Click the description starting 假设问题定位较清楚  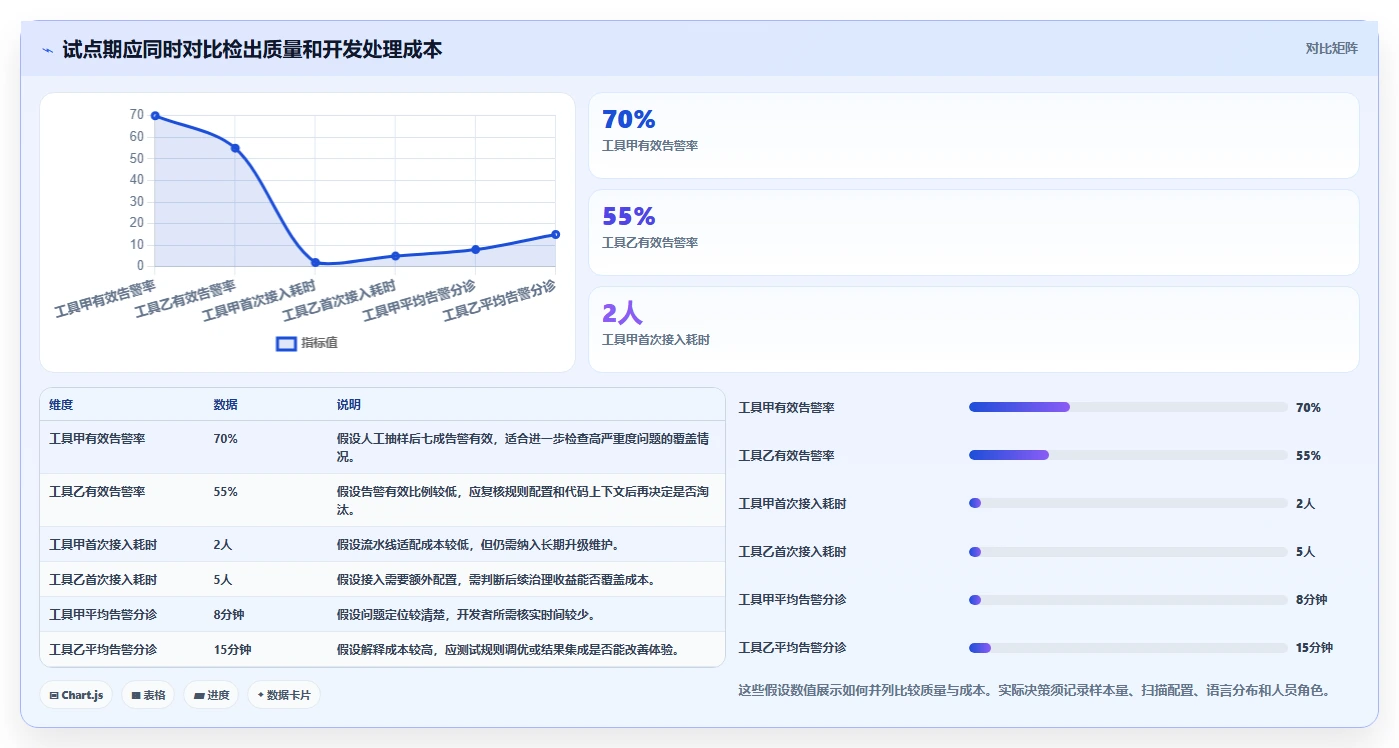(x=467, y=615)
